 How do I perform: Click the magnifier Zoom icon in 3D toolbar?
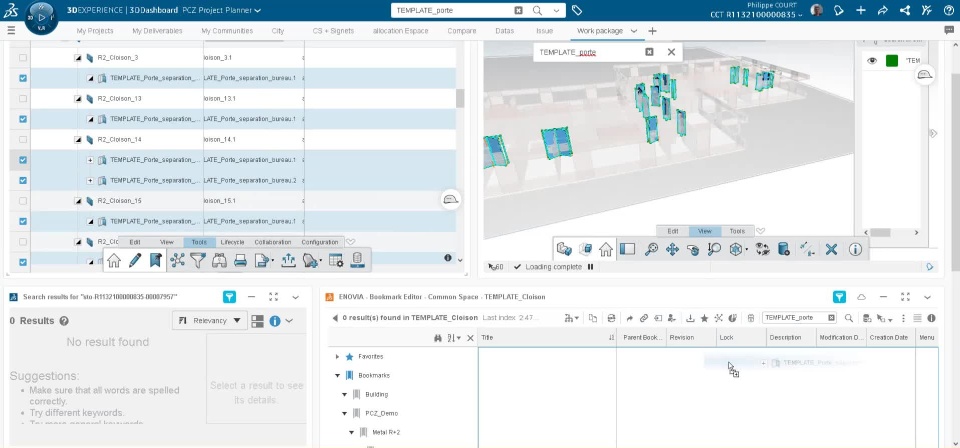point(714,249)
